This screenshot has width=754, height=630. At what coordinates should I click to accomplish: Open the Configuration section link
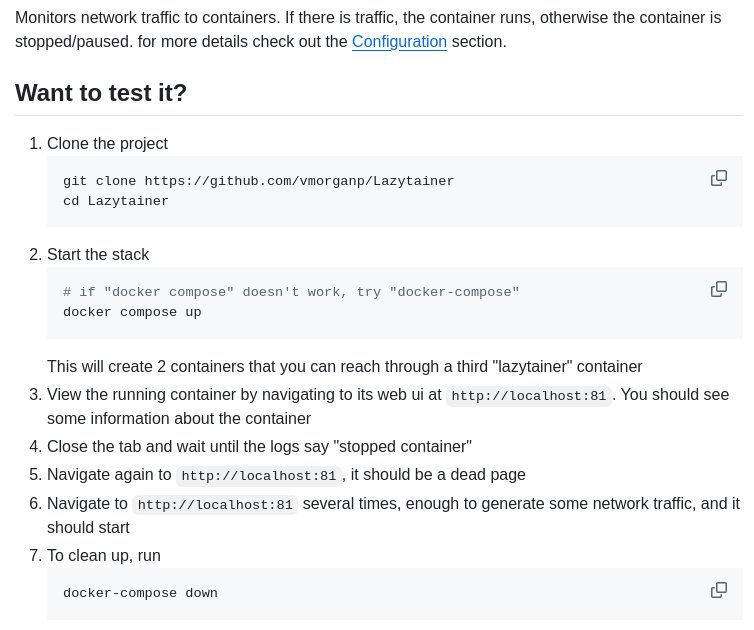(399, 41)
